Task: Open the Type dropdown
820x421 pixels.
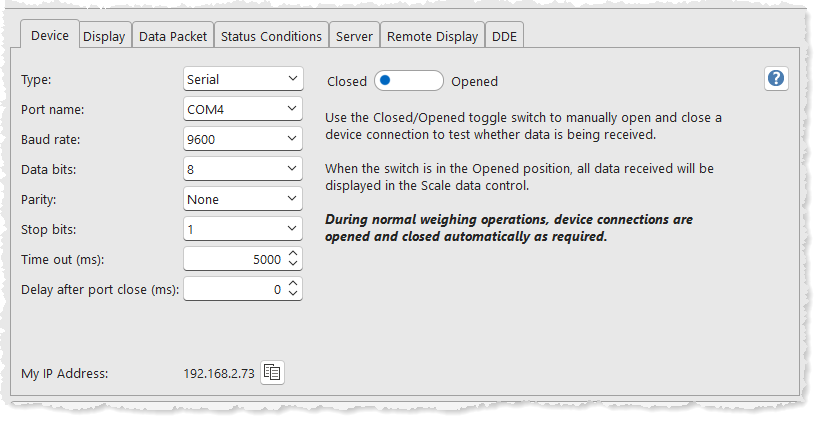Action: tap(243, 79)
